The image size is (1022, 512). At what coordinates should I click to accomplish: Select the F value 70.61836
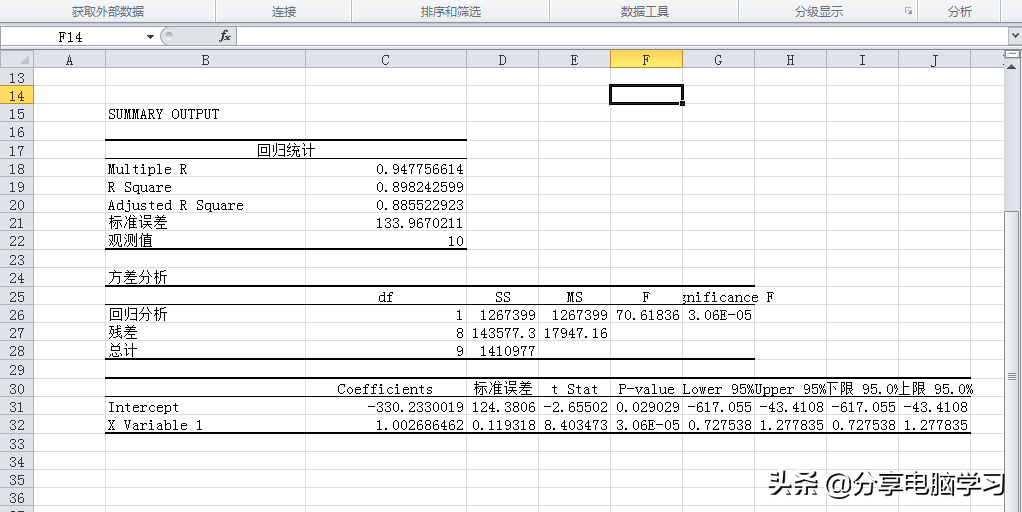pyautogui.click(x=647, y=315)
